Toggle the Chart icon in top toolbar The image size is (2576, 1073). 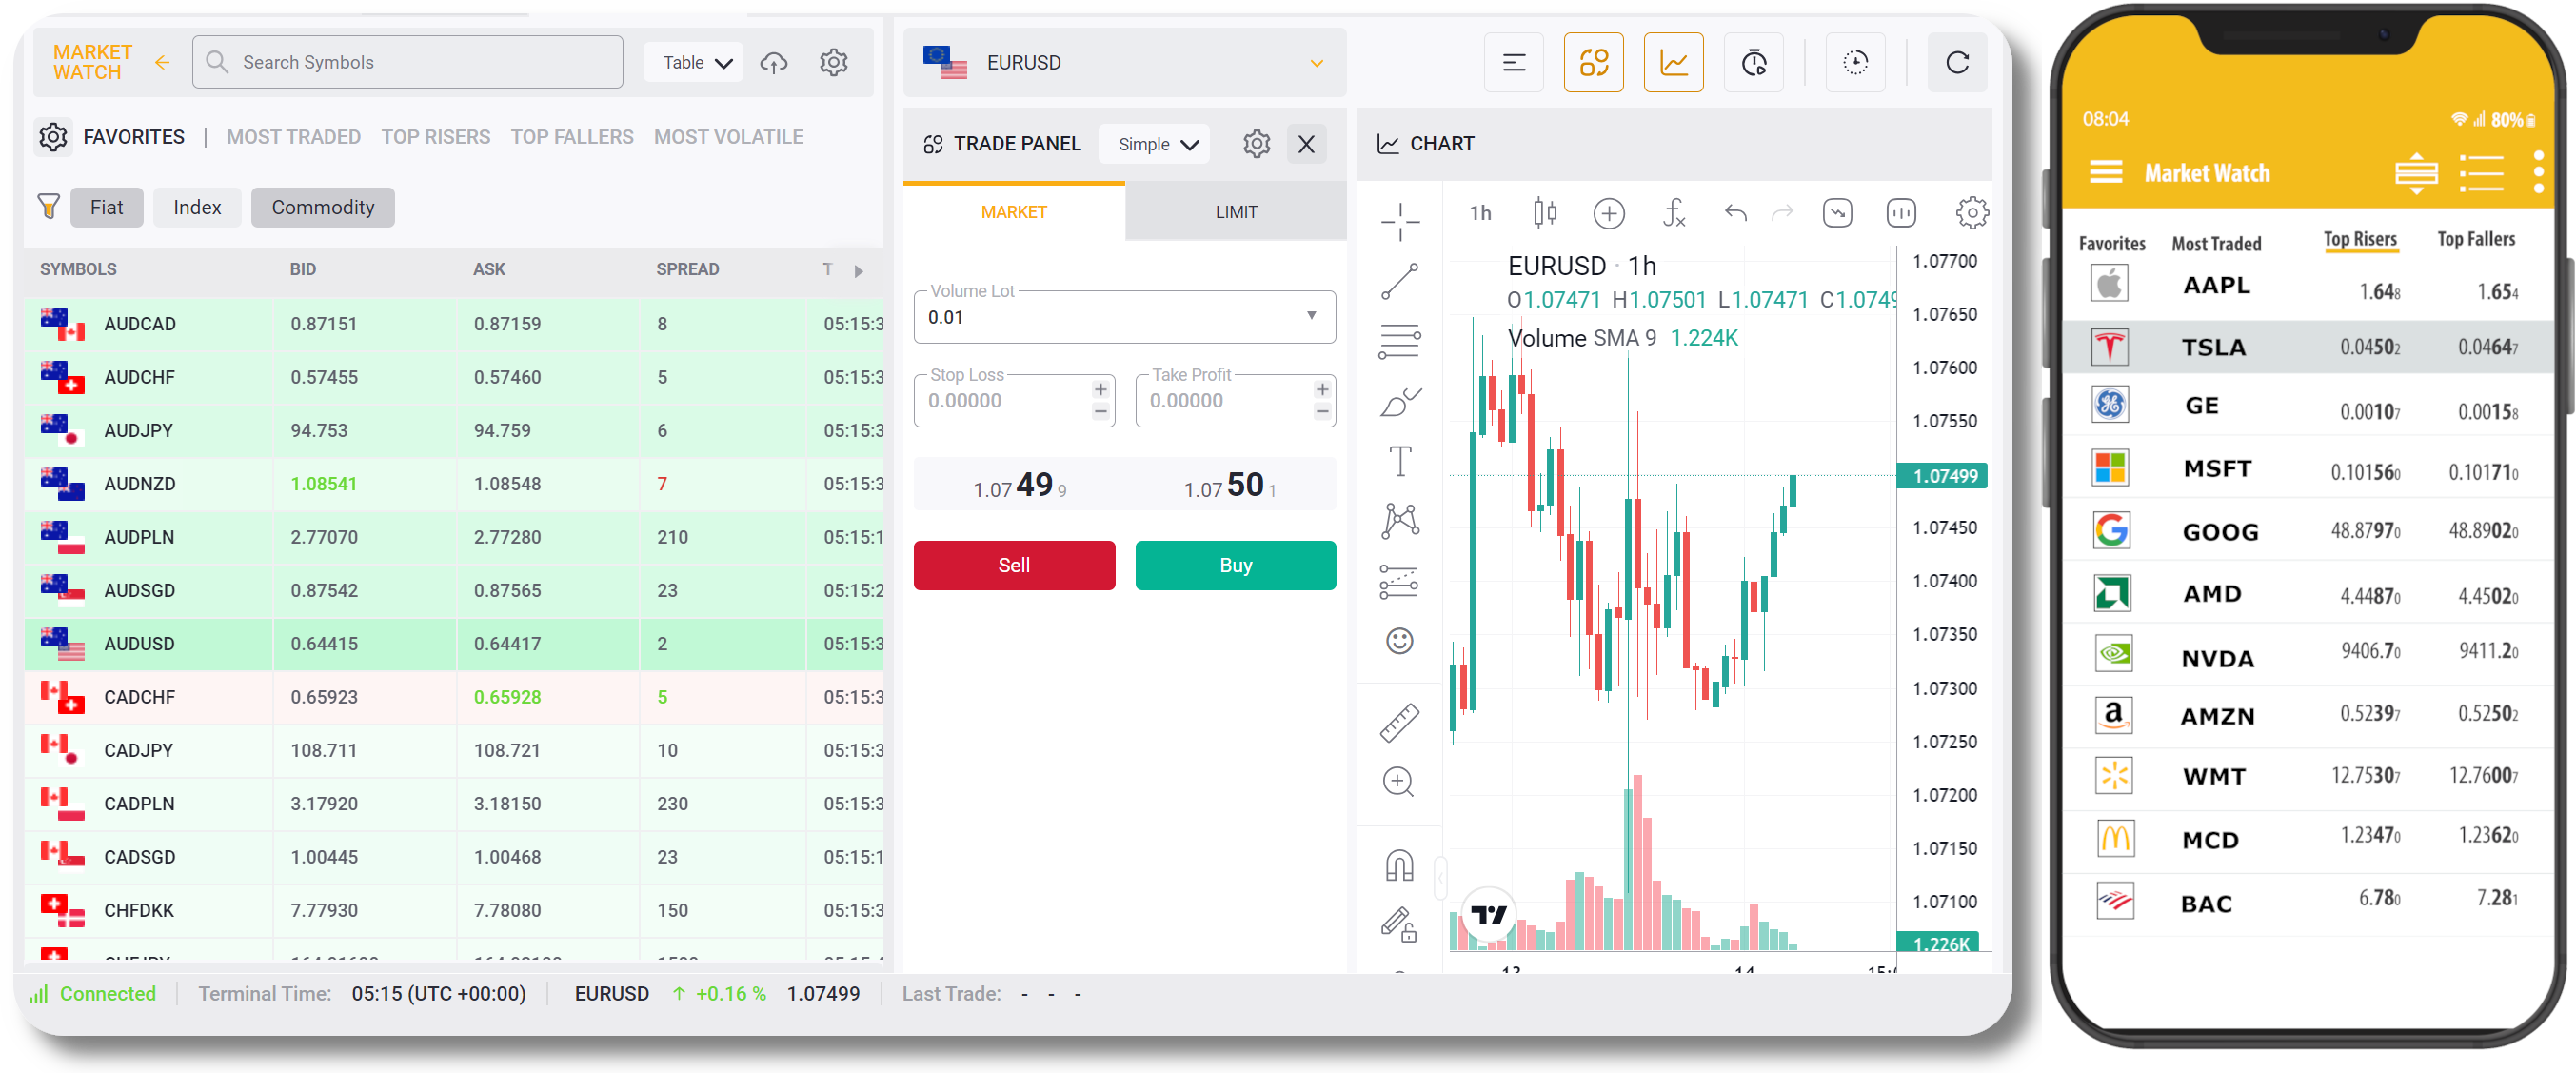(x=1673, y=63)
